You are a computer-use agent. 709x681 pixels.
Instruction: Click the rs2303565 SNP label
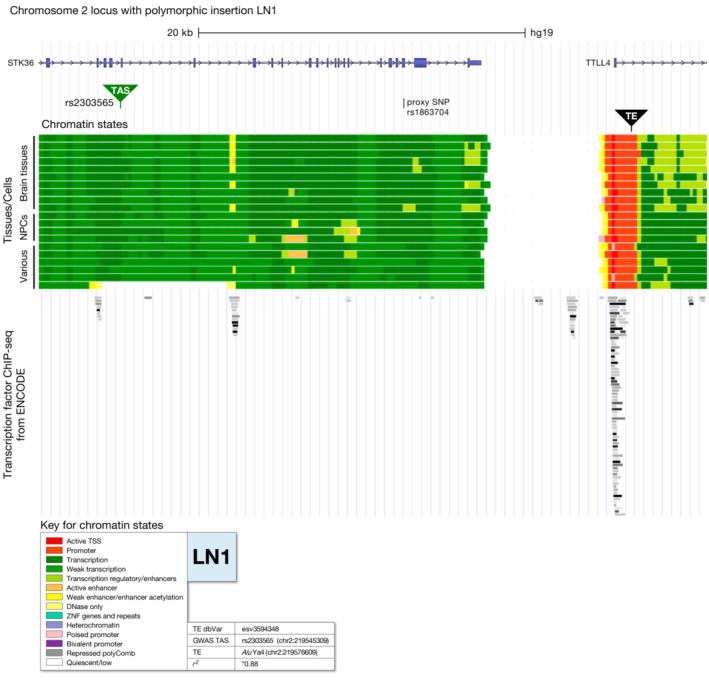click(89, 103)
